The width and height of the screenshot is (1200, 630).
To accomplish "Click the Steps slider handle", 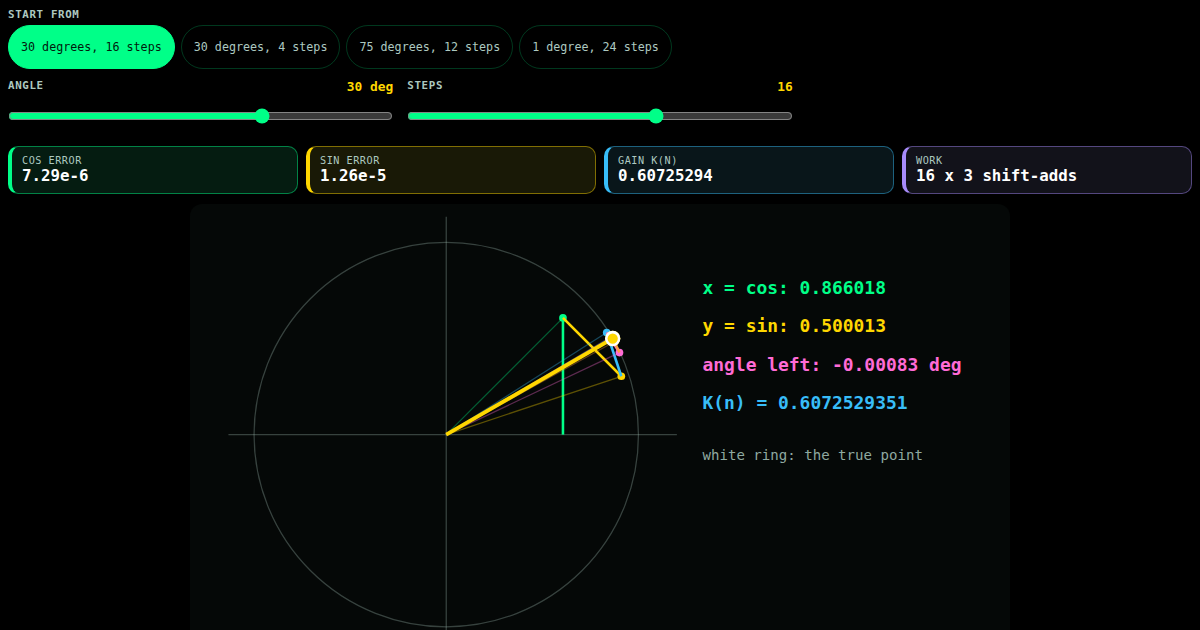I will (656, 116).
